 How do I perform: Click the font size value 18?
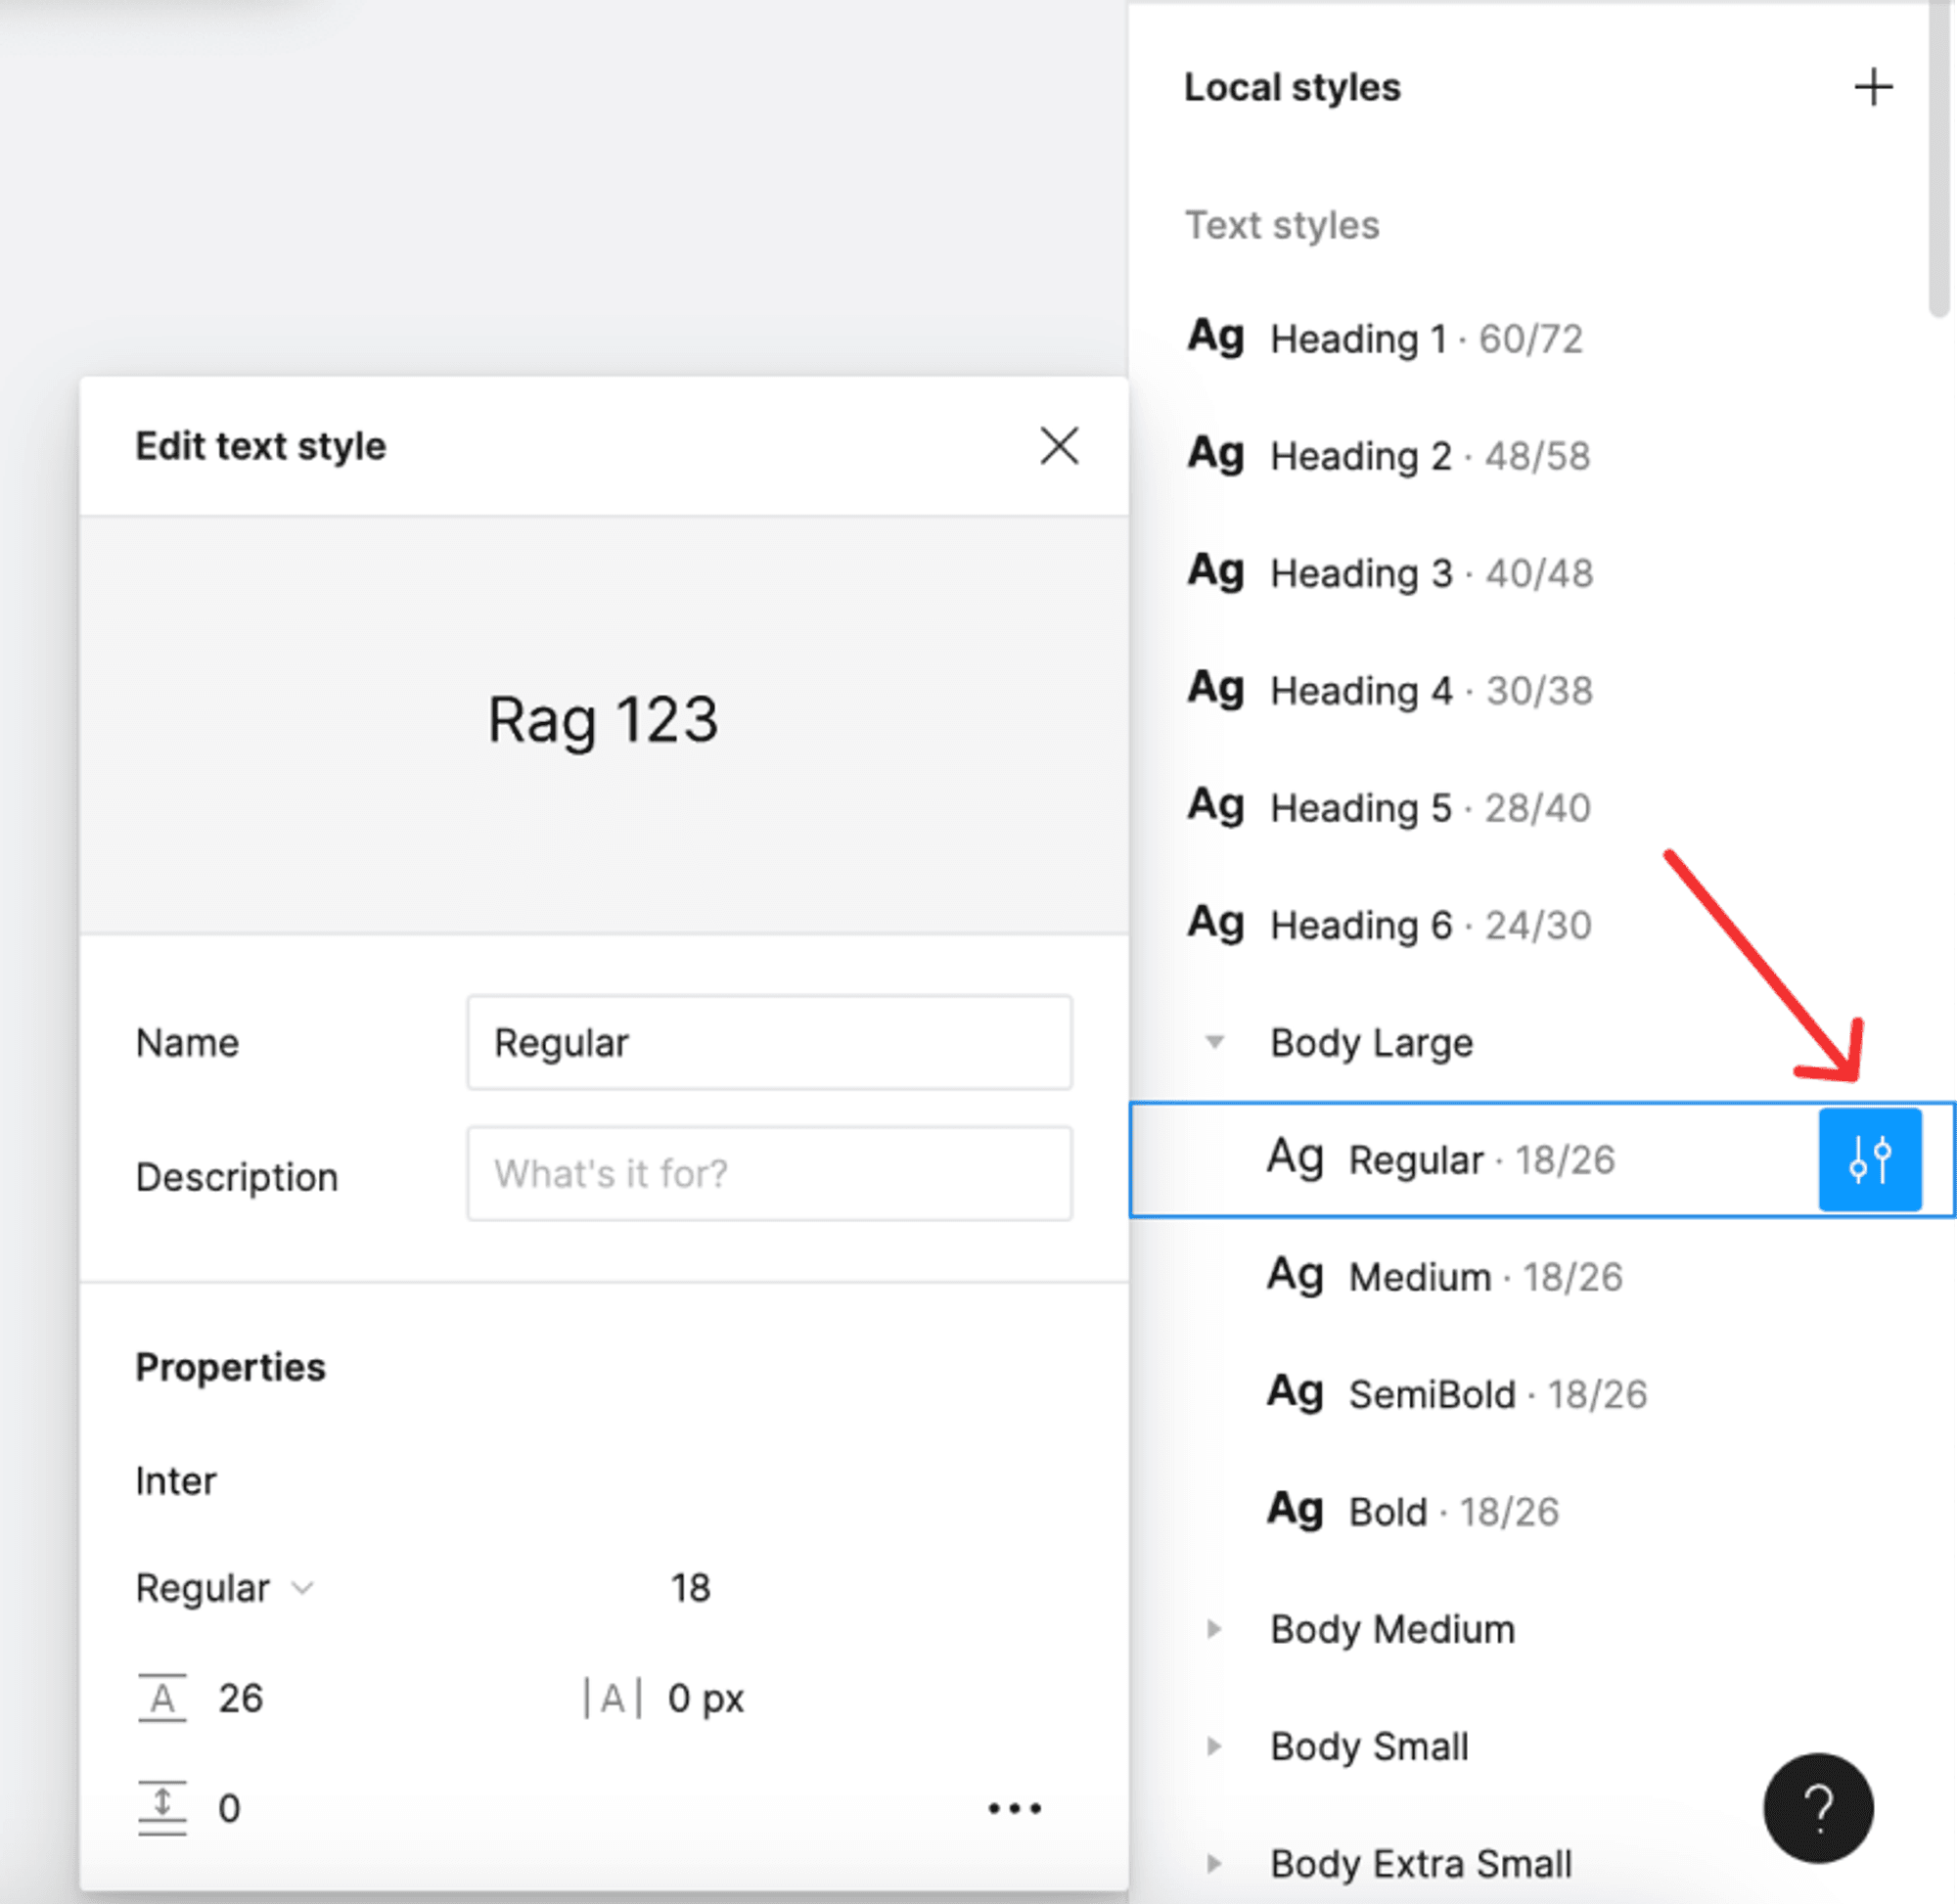[690, 1588]
